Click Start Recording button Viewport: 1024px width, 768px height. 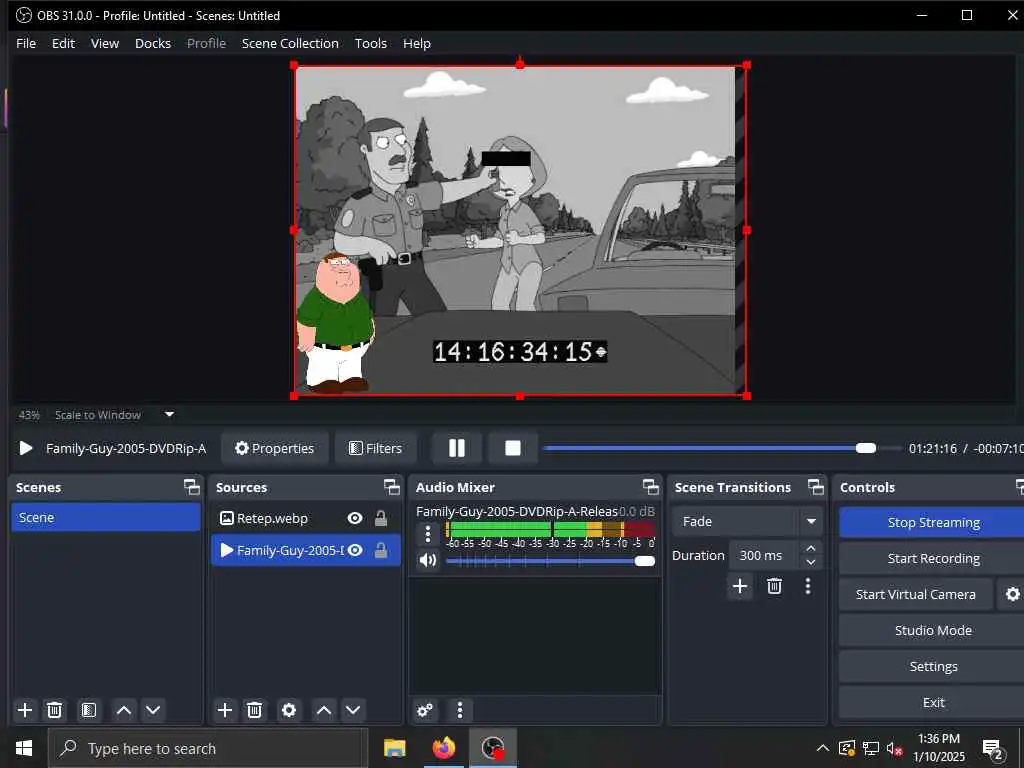point(933,558)
